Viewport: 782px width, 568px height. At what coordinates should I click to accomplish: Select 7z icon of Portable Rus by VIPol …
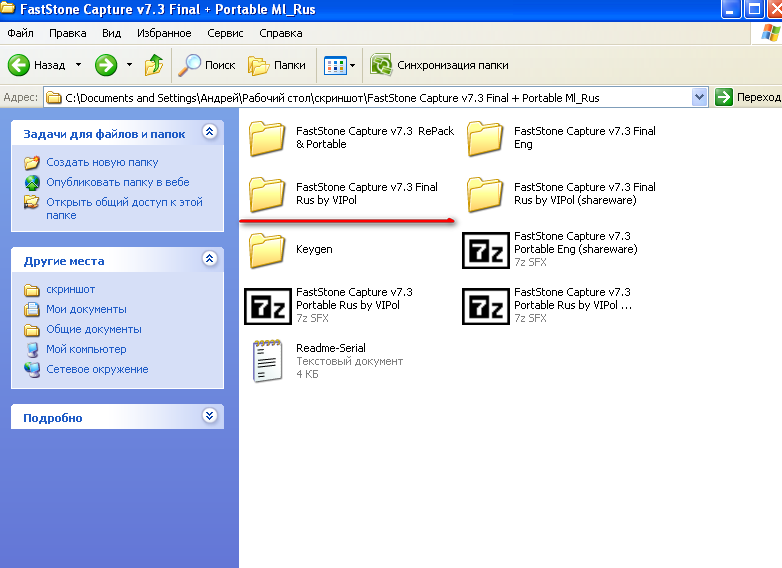[x=485, y=306]
